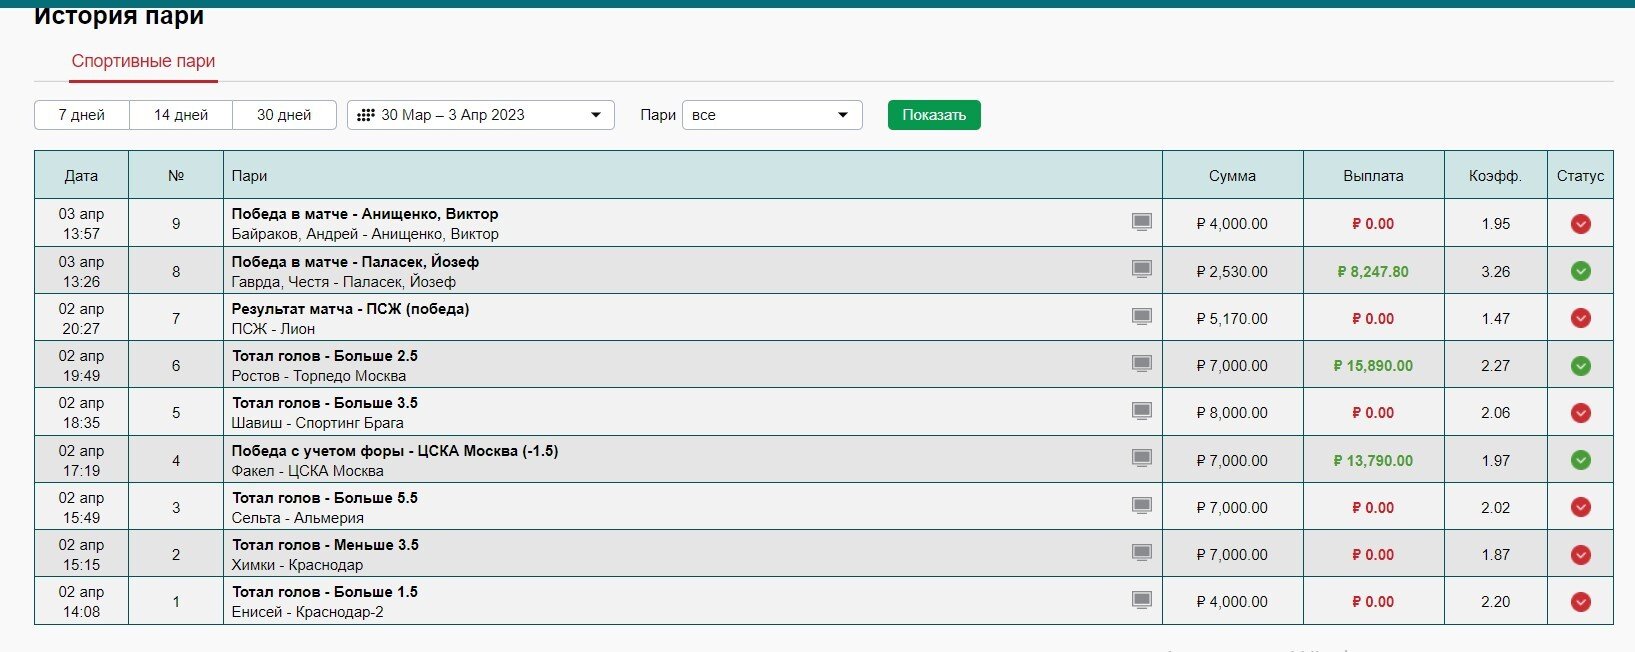Click monitor icon for Енисей - Краснодар-2 row
Viewport: 1635px width, 652px height.
(1141, 600)
